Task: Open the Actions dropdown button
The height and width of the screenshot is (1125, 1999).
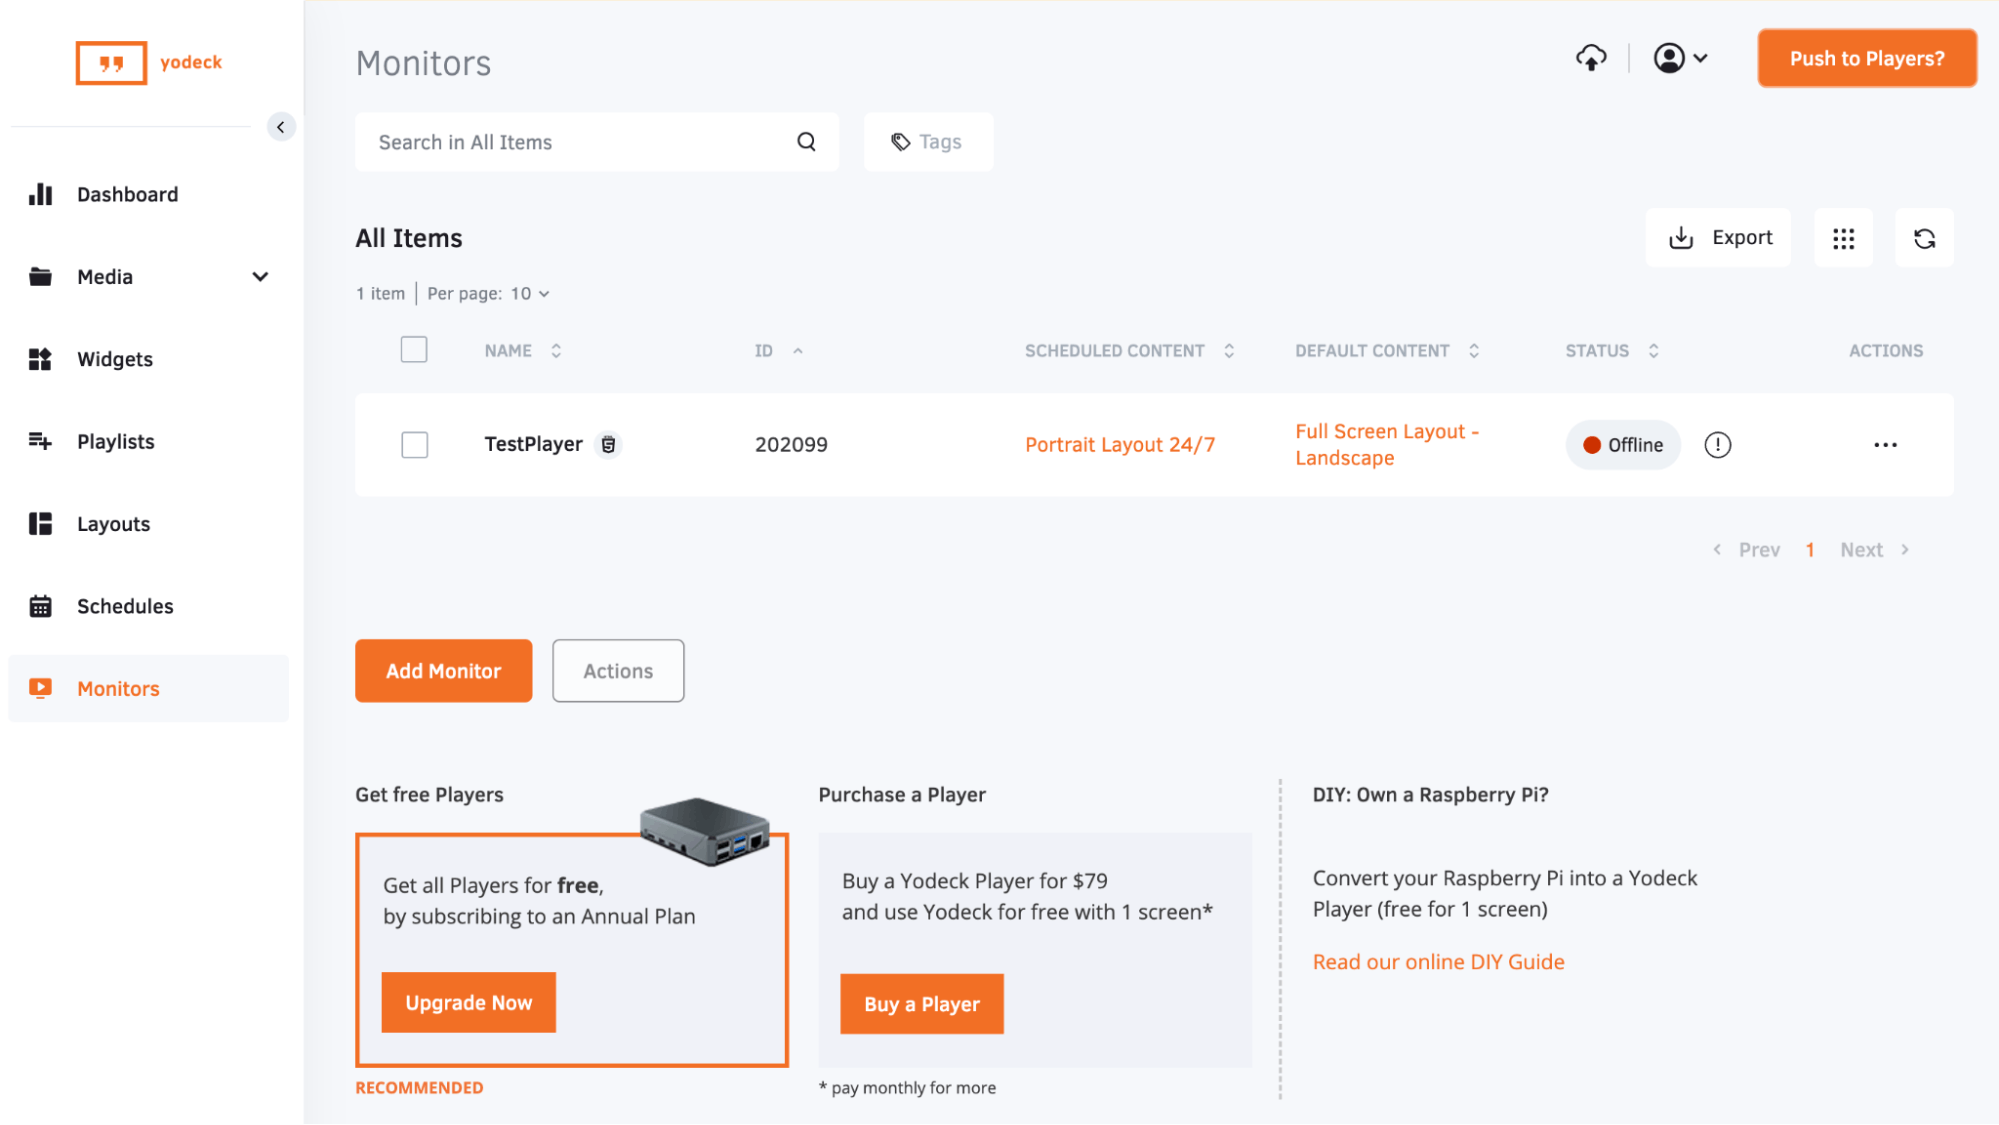Action: pos(618,671)
